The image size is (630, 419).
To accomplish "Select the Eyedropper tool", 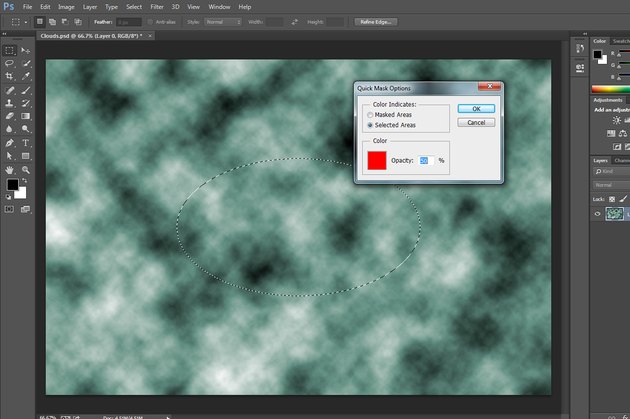I will click(25, 76).
